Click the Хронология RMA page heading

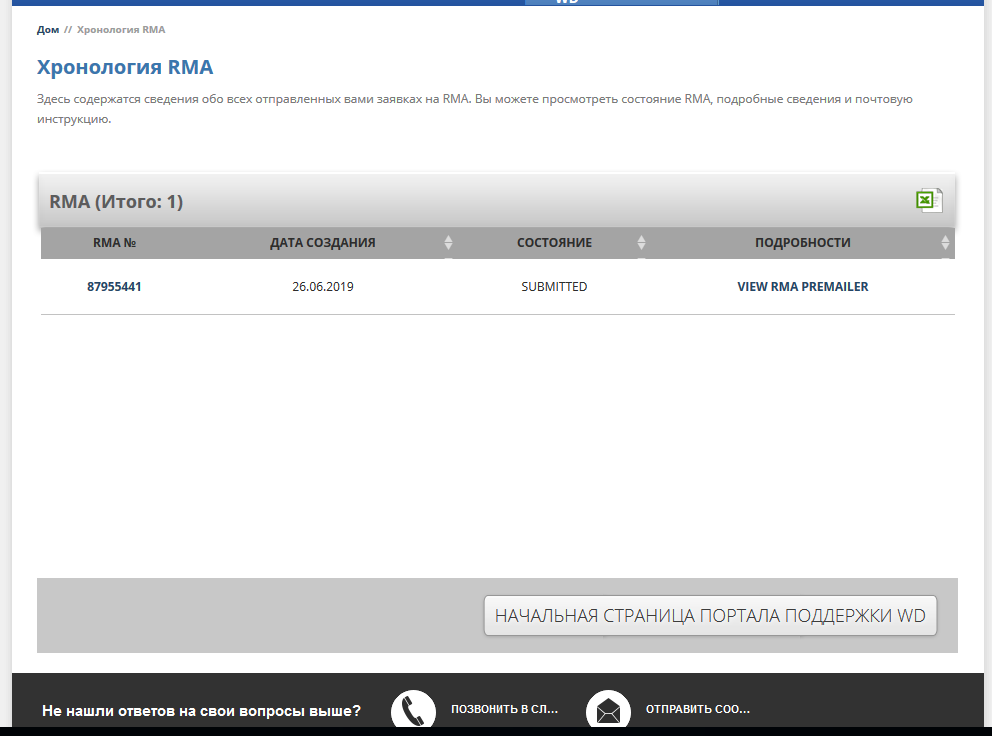[x=125, y=67]
